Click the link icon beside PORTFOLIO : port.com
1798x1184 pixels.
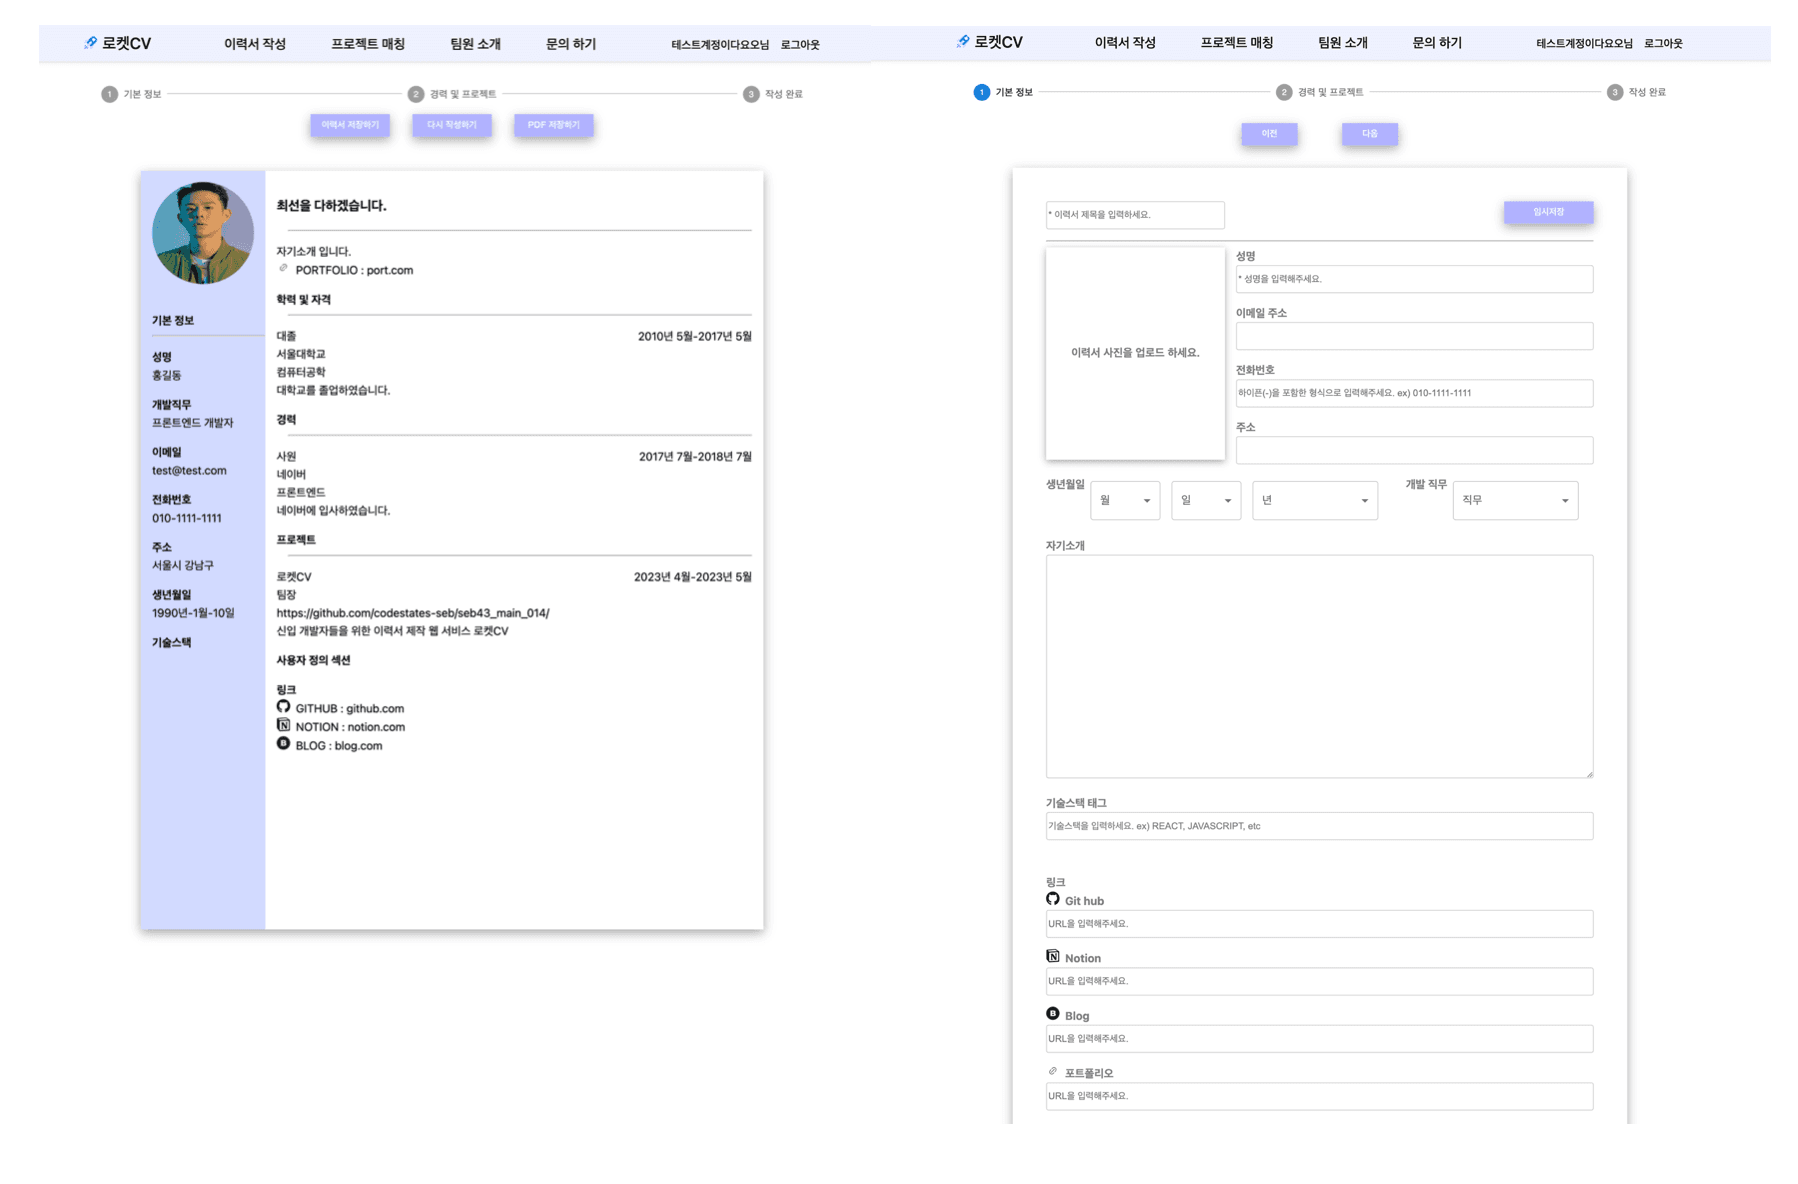[x=283, y=268]
